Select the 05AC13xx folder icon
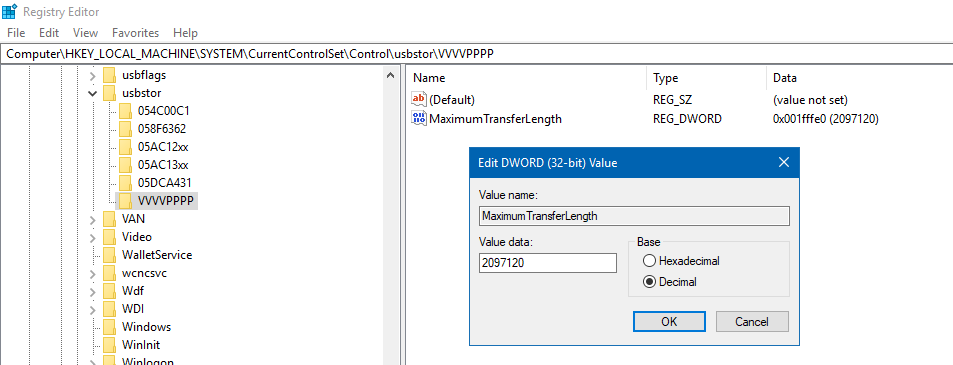 pyautogui.click(x=125, y=165)
